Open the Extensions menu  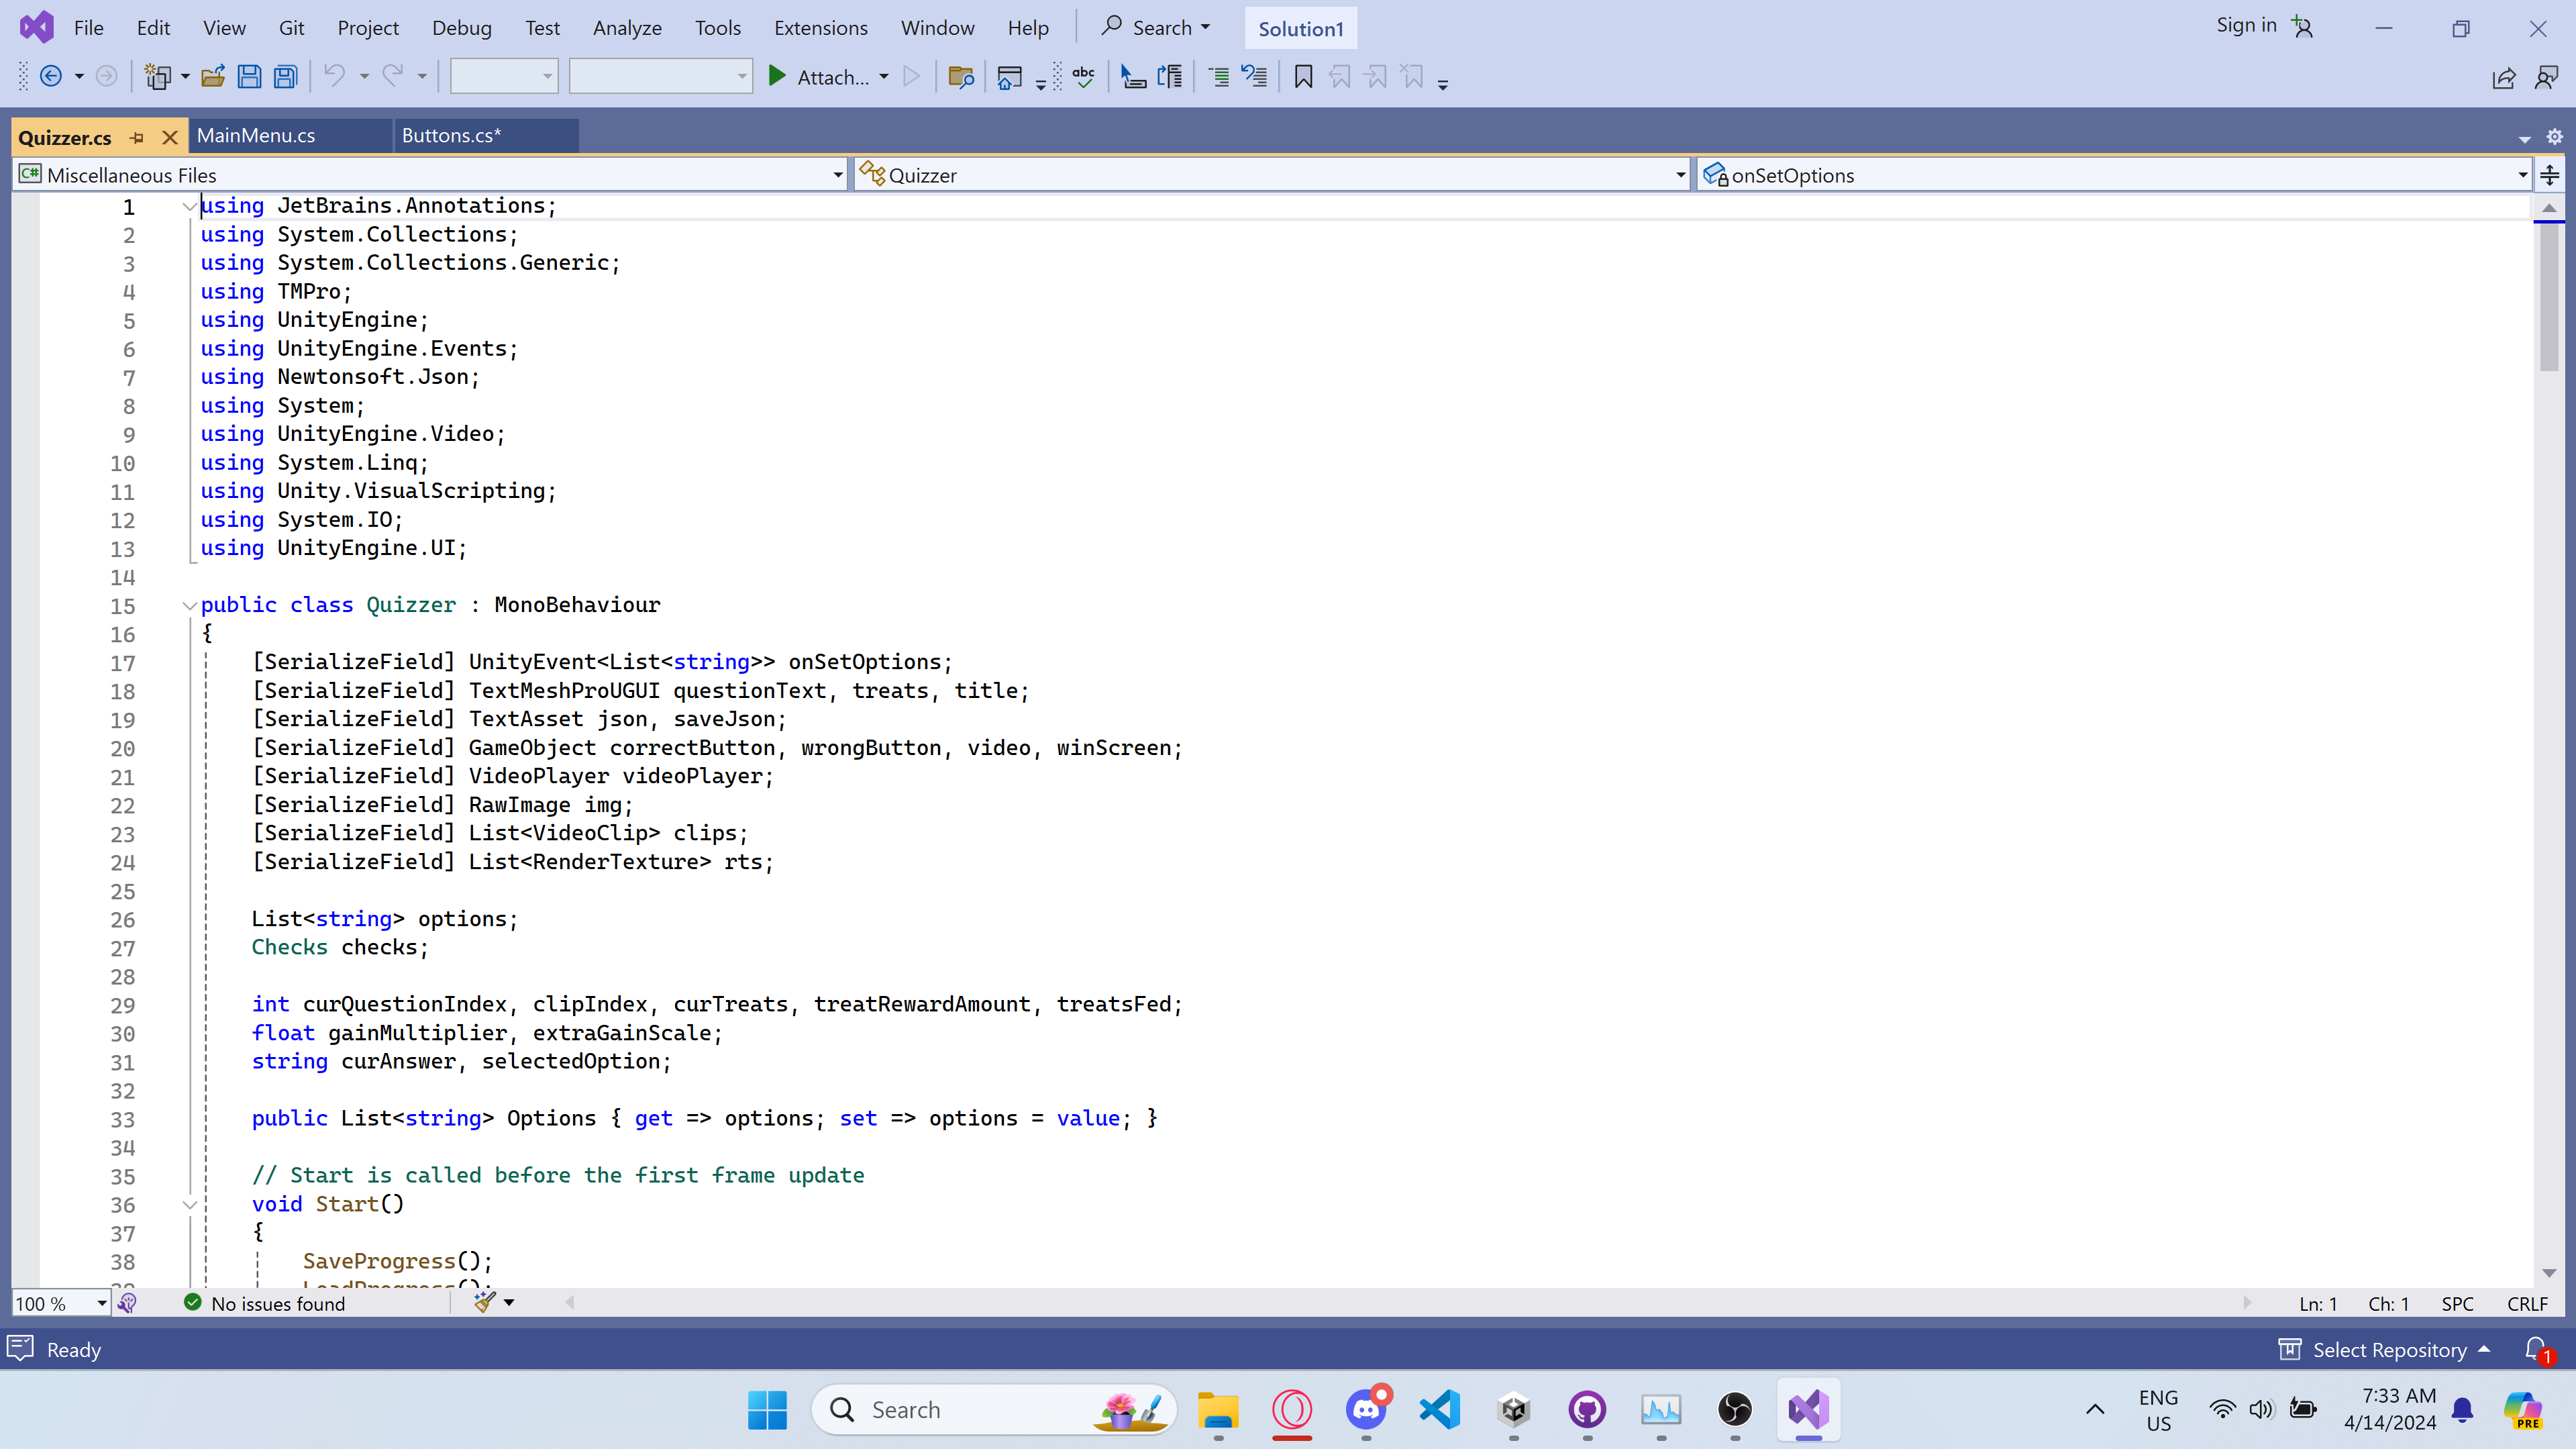(x=820, y=28)
